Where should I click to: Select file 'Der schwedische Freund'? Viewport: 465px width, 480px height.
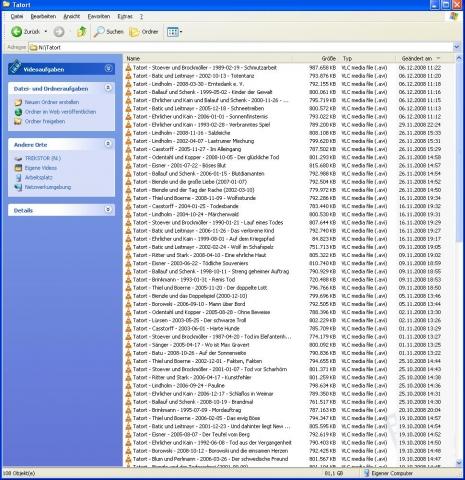tap(211, 459)
